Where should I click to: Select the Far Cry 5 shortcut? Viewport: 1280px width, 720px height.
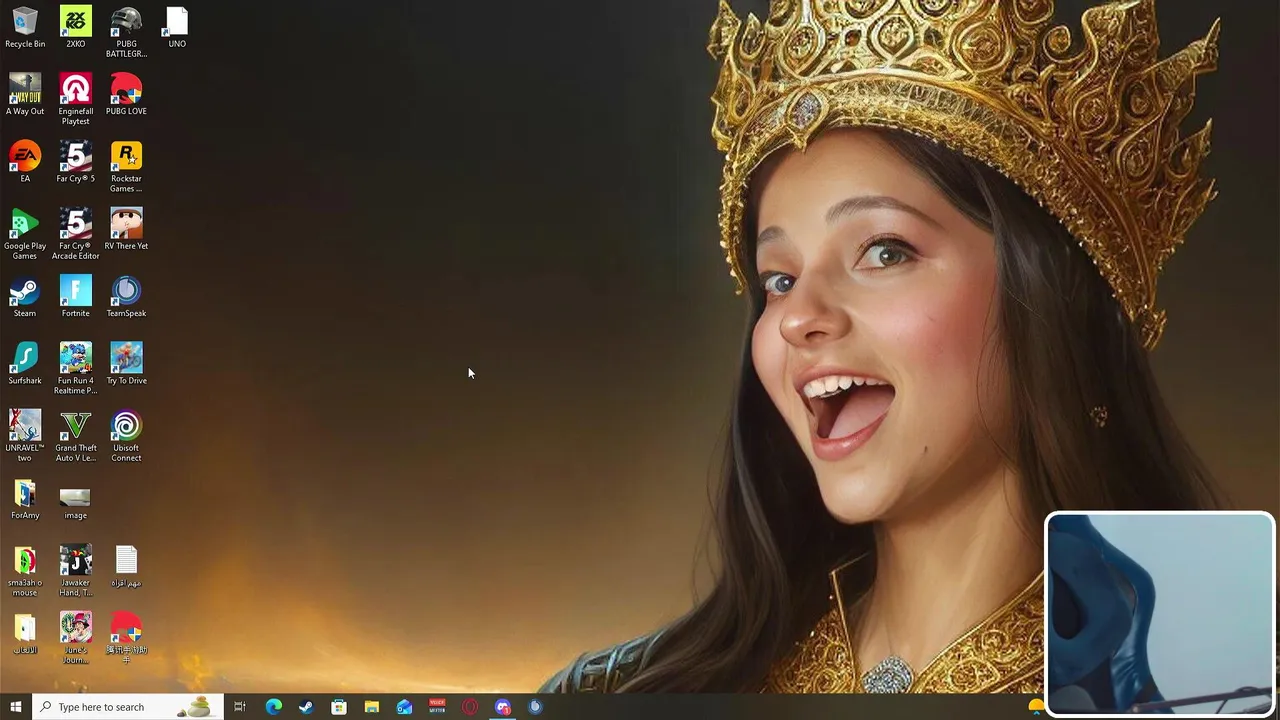pos(75,162)
